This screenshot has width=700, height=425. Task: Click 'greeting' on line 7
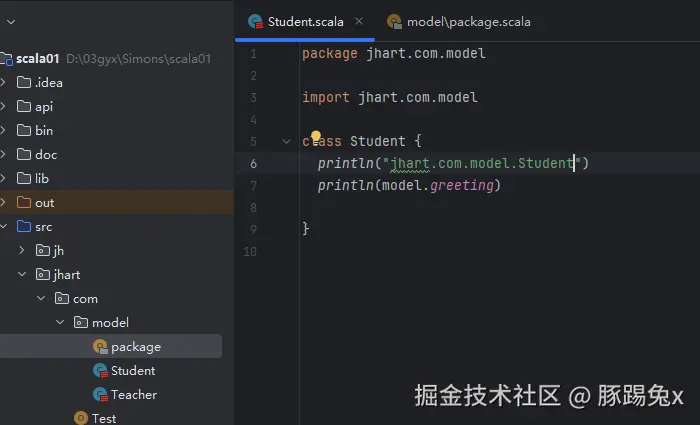[462, 185]
